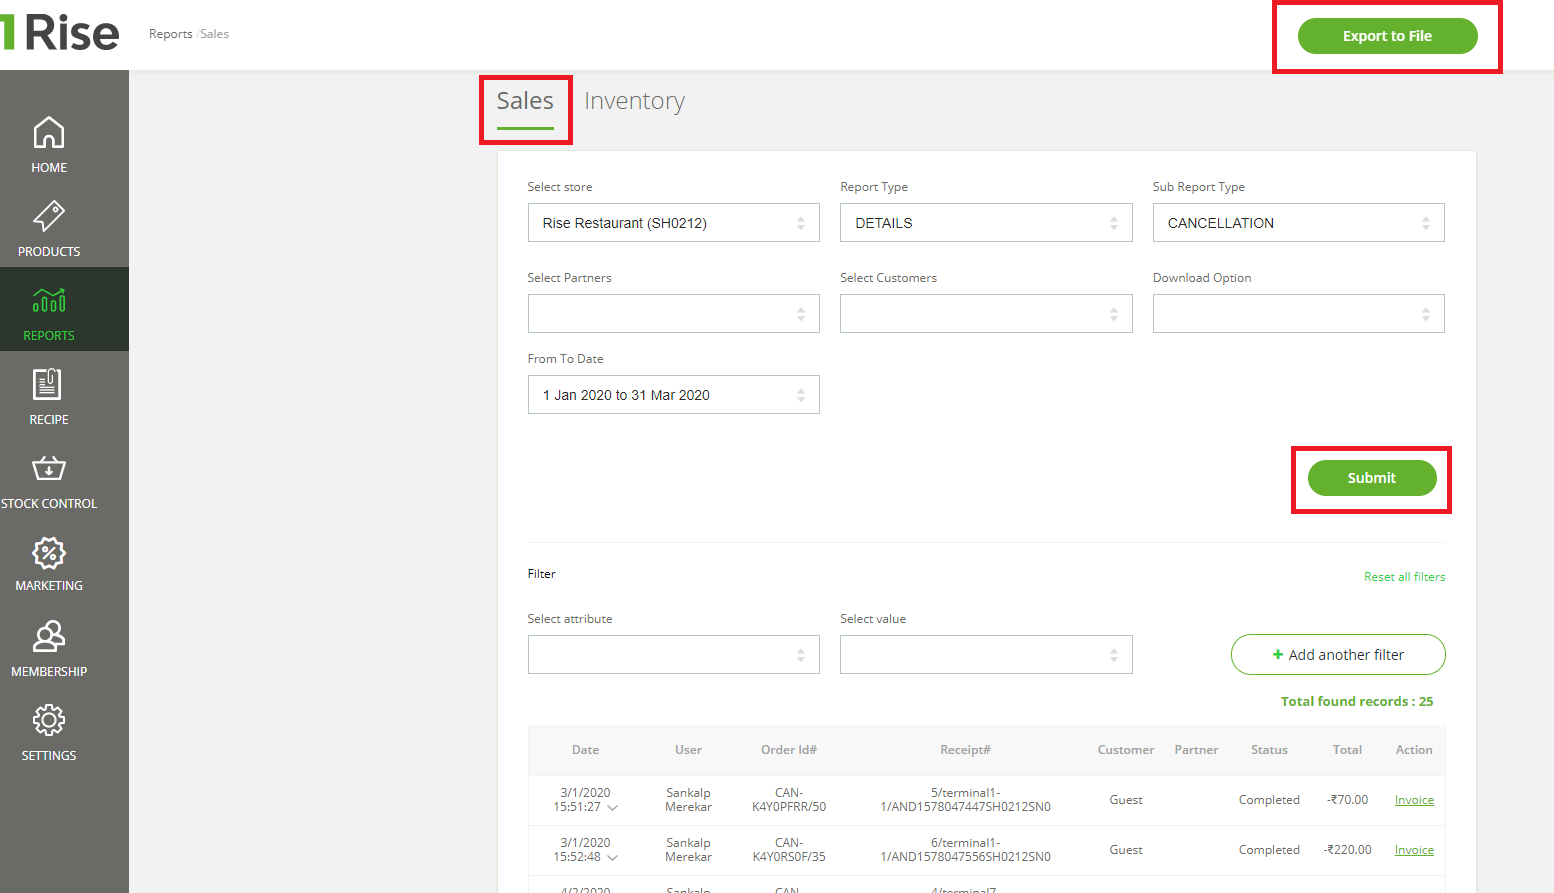Click Completed status of -₹70.00 order

point(1269,800)
